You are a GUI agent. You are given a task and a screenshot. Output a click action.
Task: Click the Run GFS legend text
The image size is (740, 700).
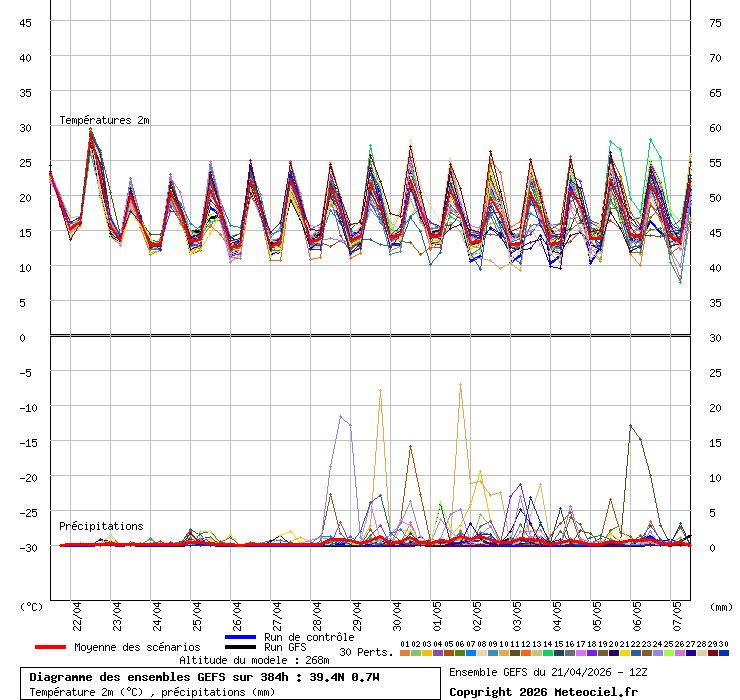[285, 647]
